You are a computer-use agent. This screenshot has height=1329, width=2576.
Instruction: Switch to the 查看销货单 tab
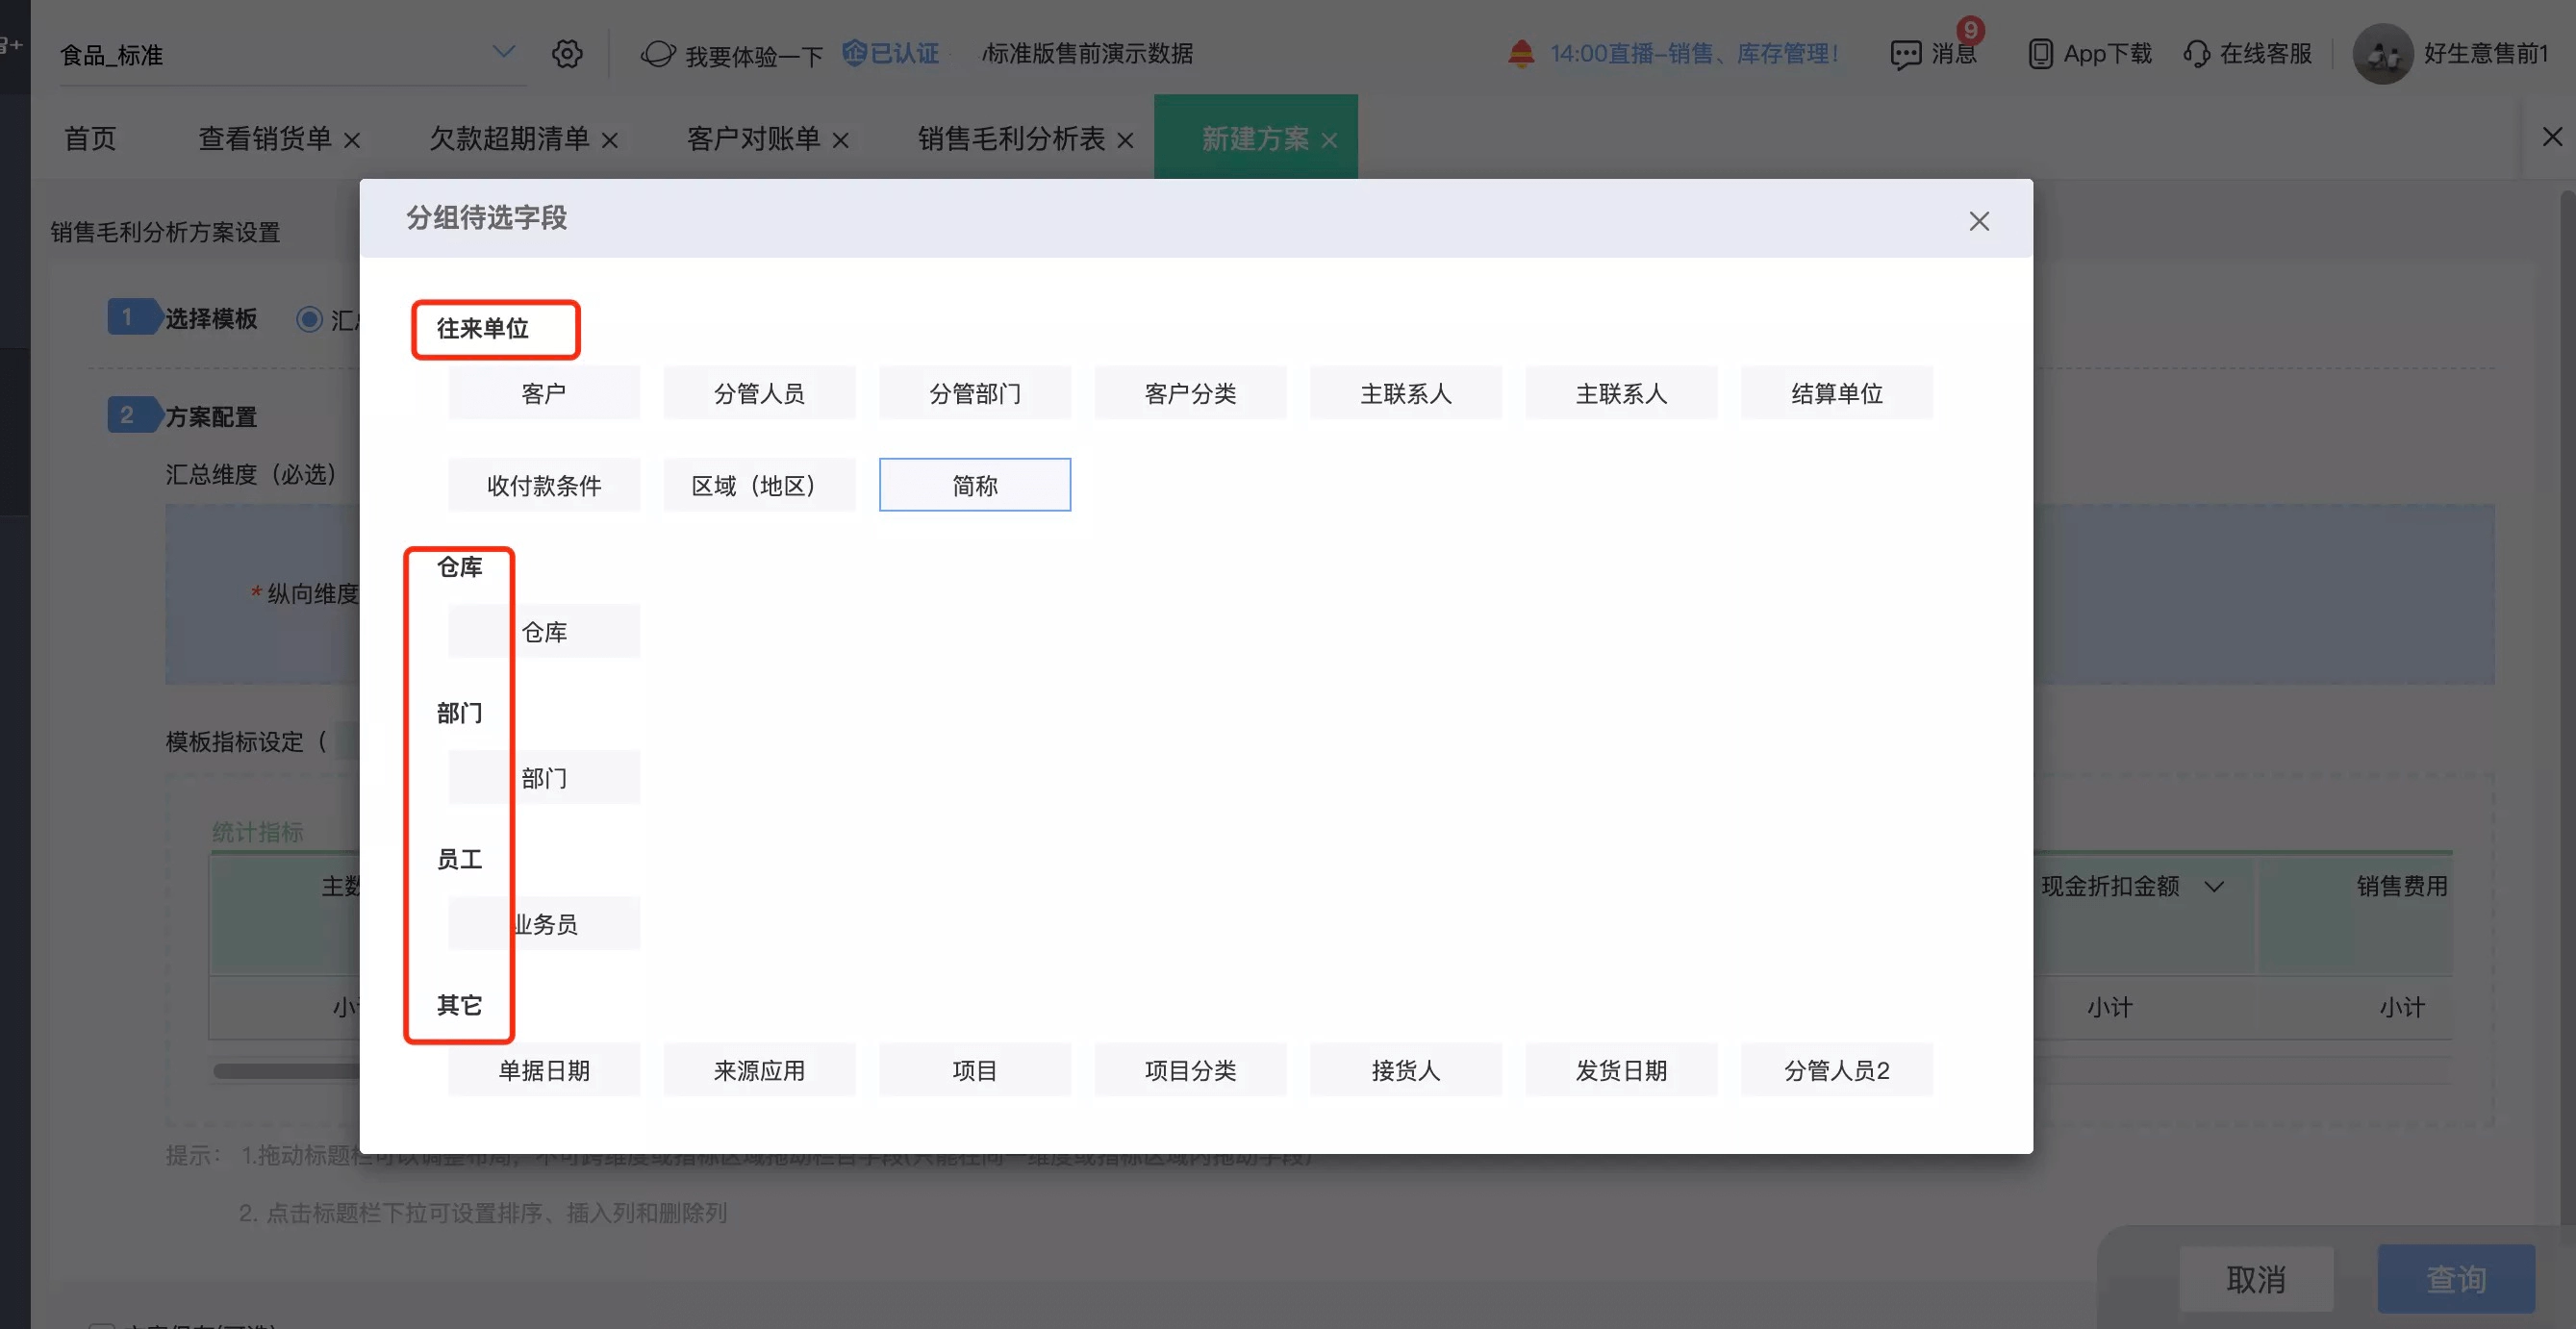[265, 138]
